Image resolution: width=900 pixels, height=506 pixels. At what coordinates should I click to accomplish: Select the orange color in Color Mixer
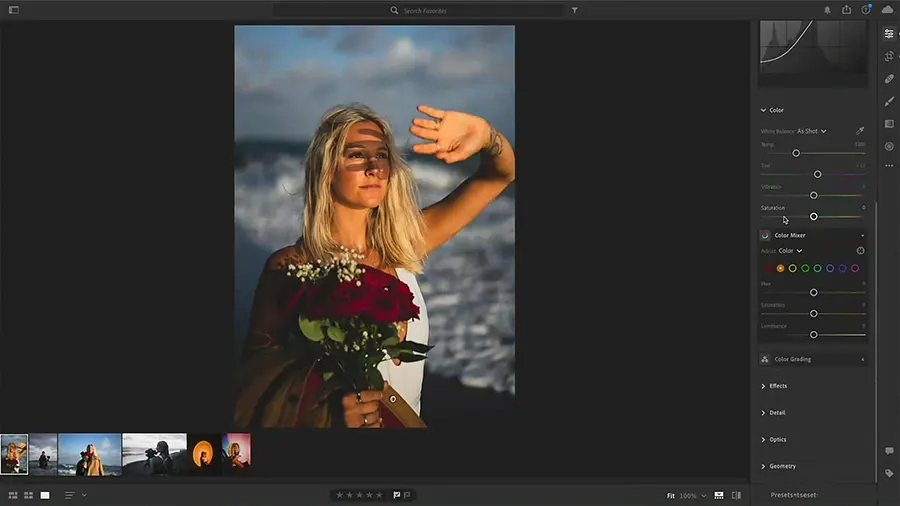(780, 268)
